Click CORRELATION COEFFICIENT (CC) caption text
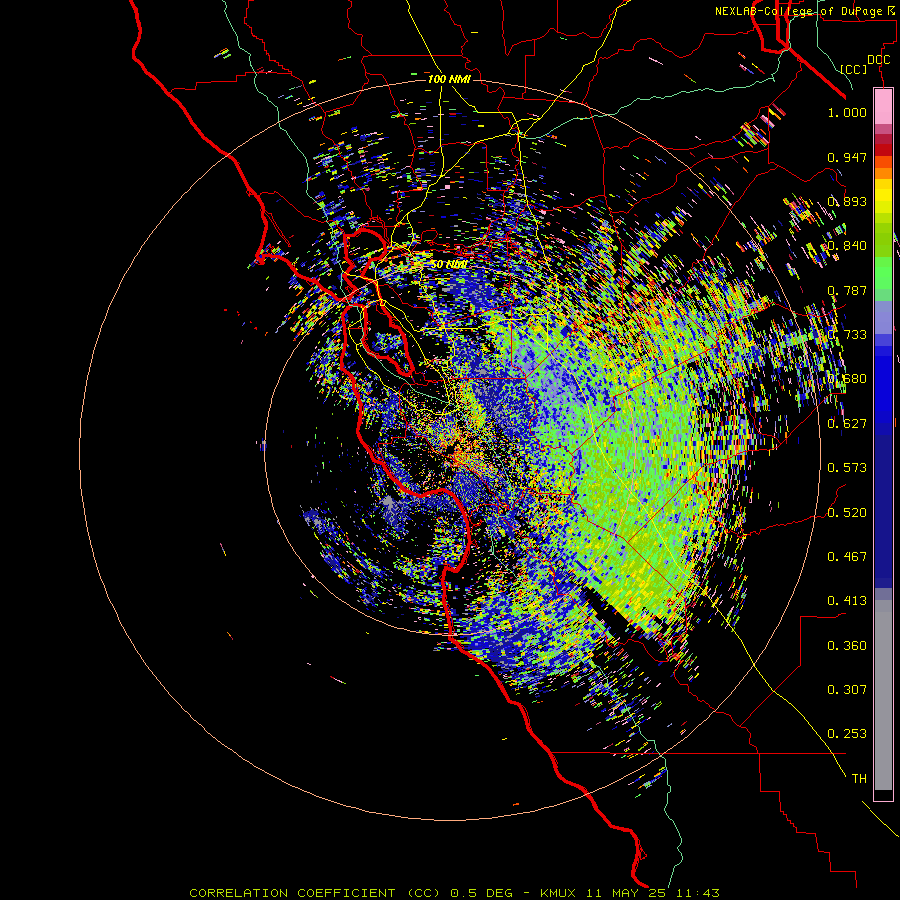 (315, 893)
